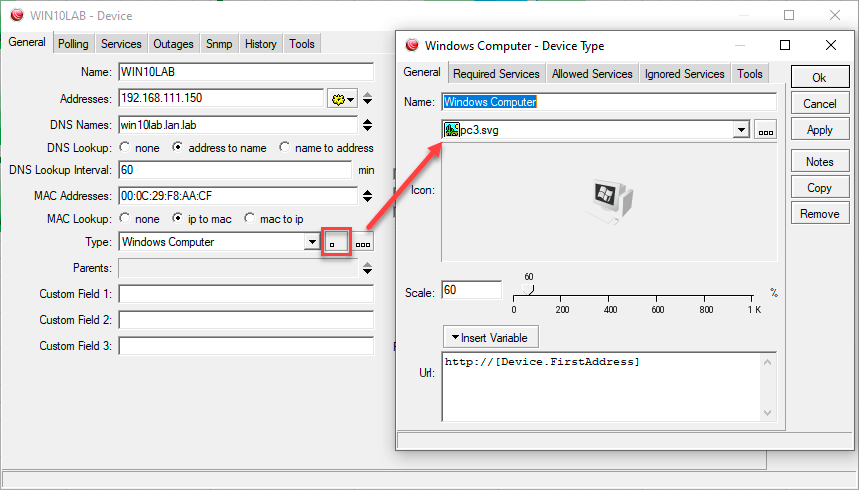
Task: Open Tools tab in WIN10LAB window
Action: click(x=302, y=44)
